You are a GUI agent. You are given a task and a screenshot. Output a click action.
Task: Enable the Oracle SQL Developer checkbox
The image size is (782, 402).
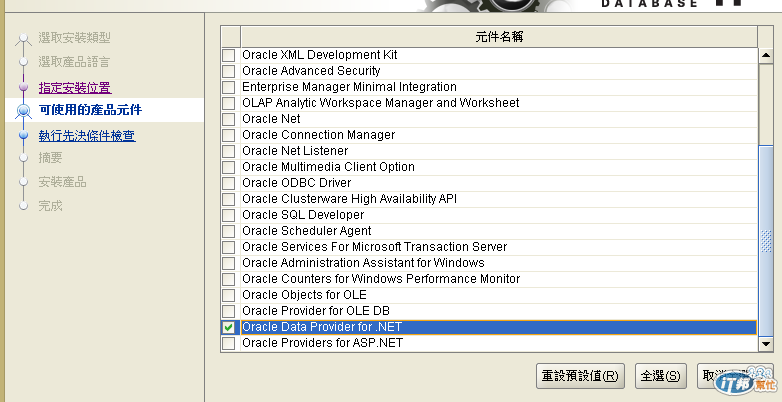(x=228, y=215)
